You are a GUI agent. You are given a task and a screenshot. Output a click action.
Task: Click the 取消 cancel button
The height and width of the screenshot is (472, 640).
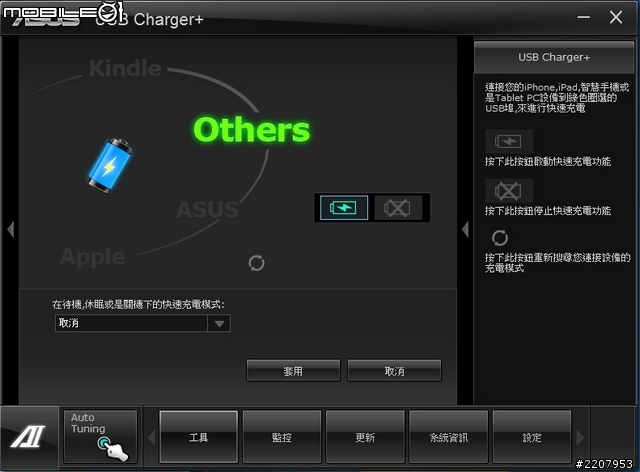coord(394,371)
